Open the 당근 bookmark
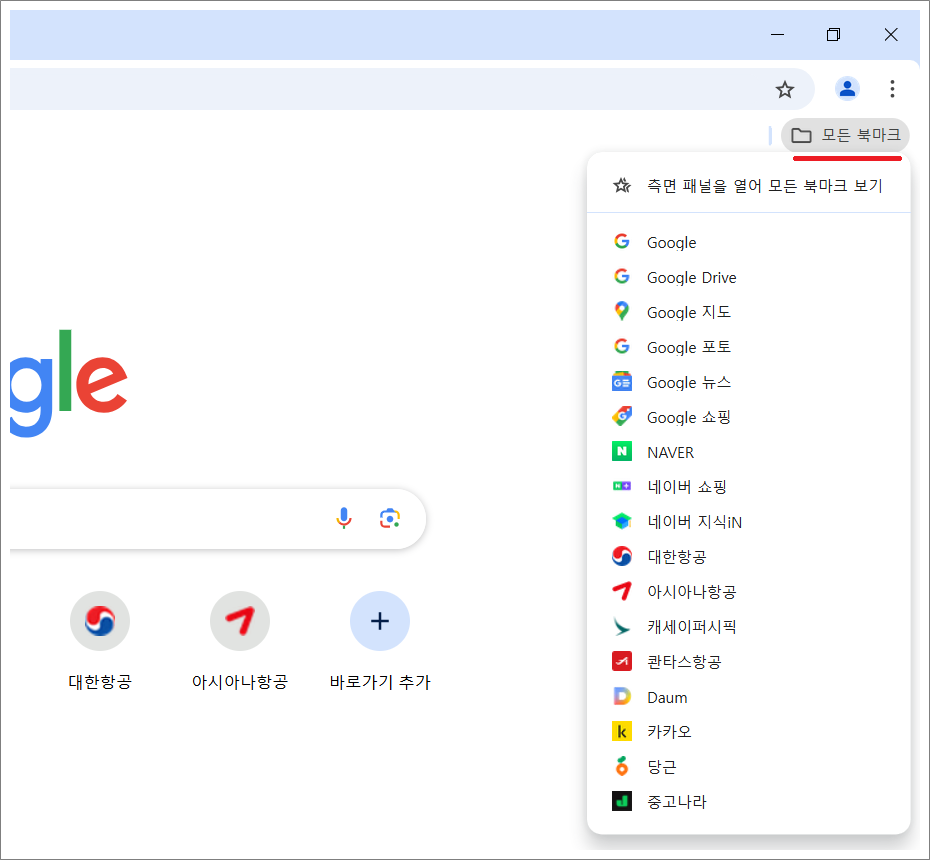Viewport: 930px width, 860px height. coord(749,767)
